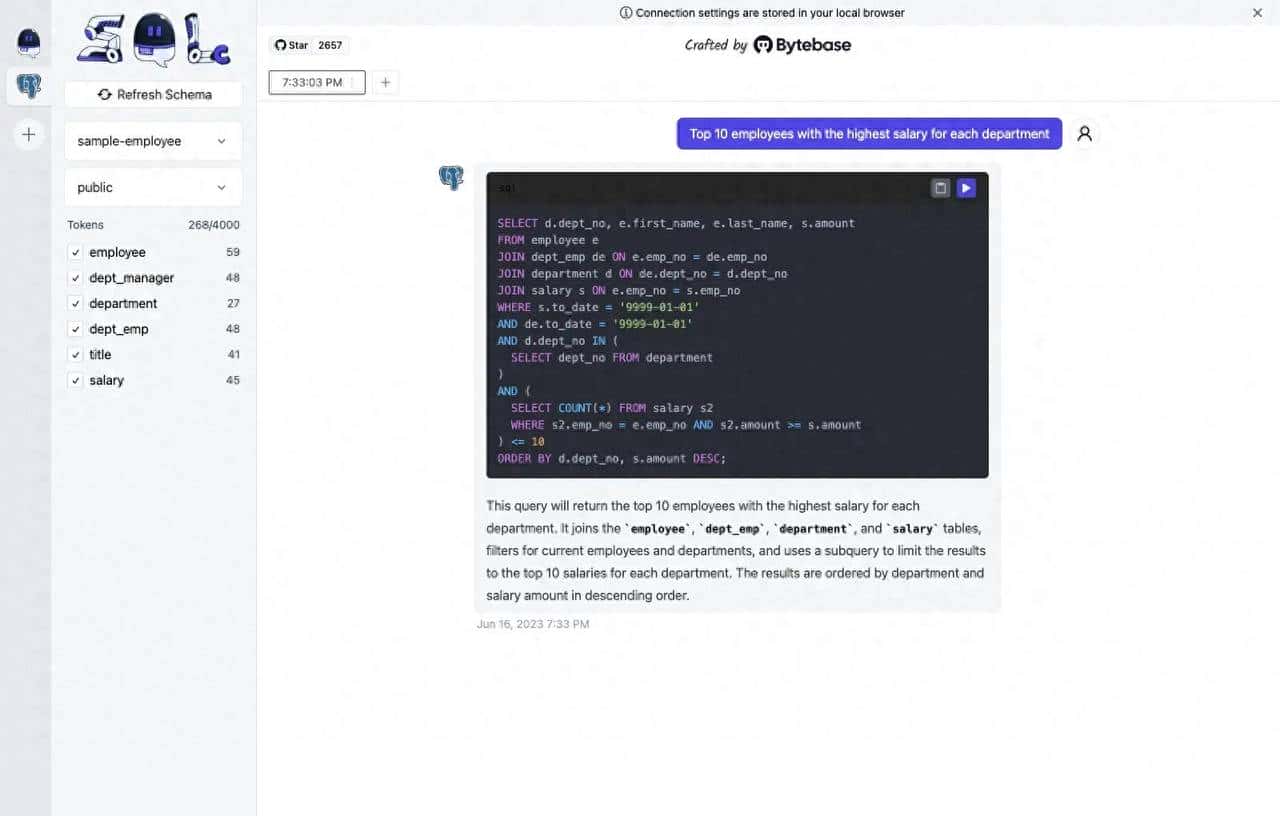Run the generated SQL query
The width and height of the screenshot is (1280, 816).
(966, 188)
